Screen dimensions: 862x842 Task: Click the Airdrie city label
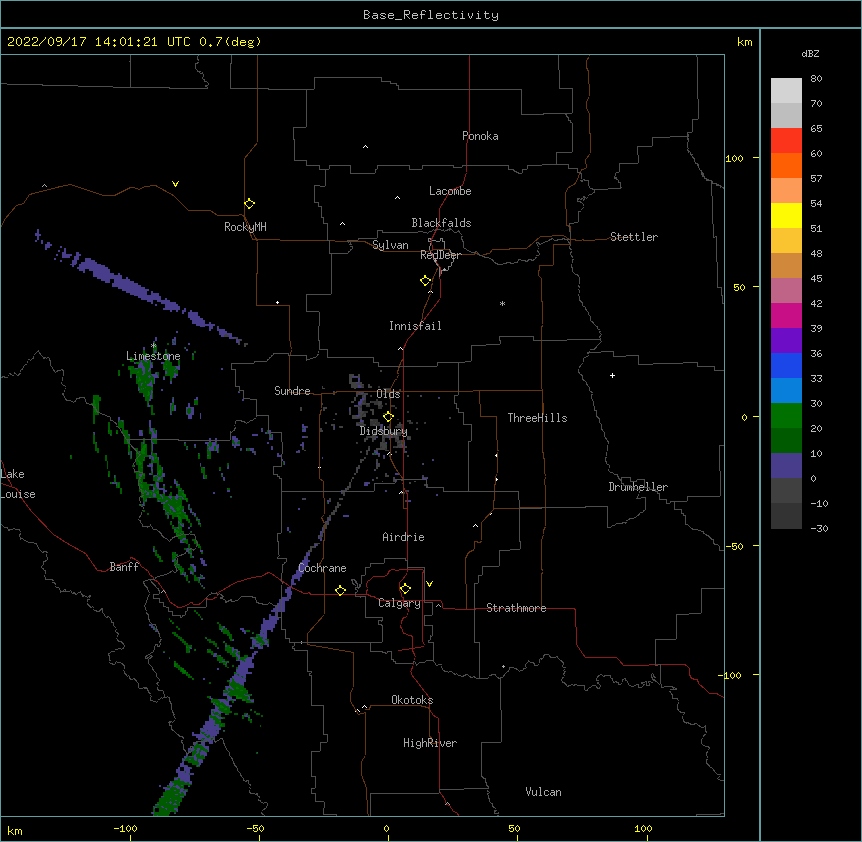(404, 537)
